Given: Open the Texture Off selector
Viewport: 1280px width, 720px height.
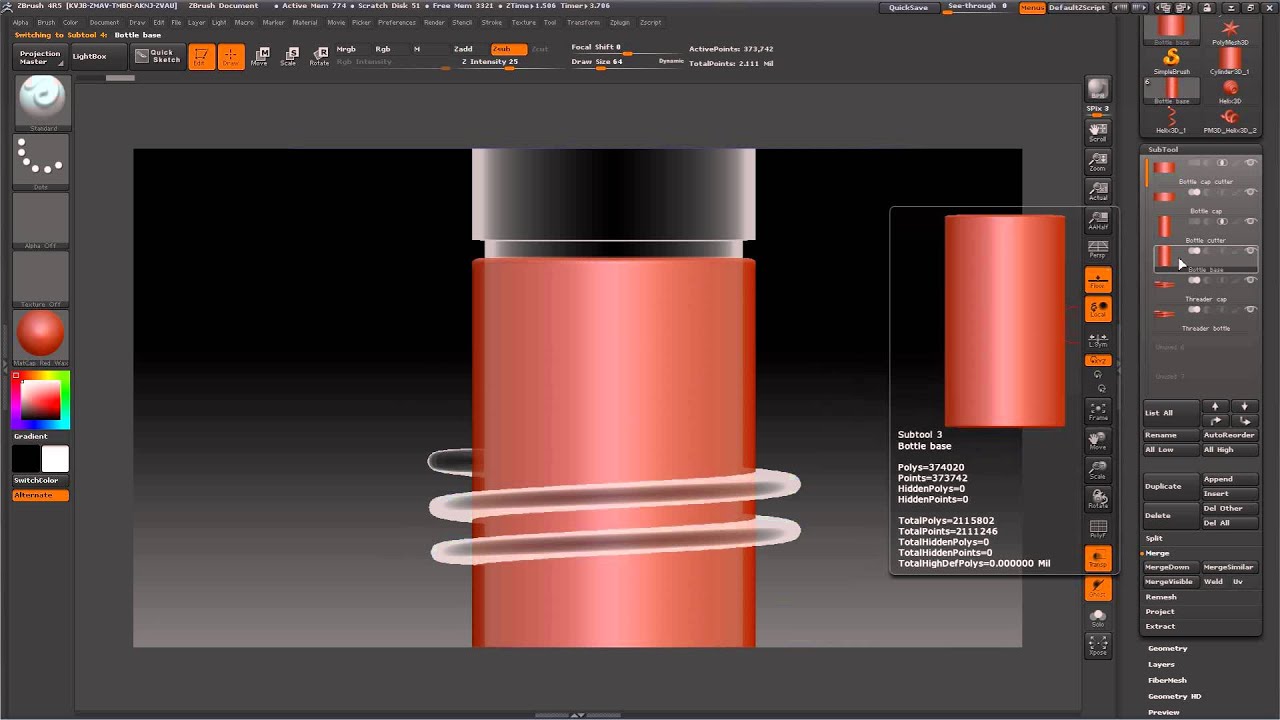Looking at the screenshot, I should pos(42,280).
